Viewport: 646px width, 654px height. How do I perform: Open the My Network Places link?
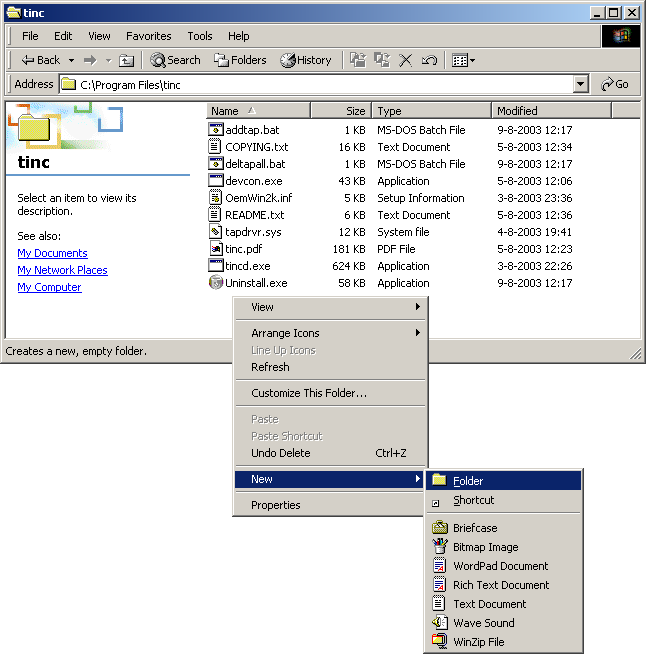click(x=62, y=270)
